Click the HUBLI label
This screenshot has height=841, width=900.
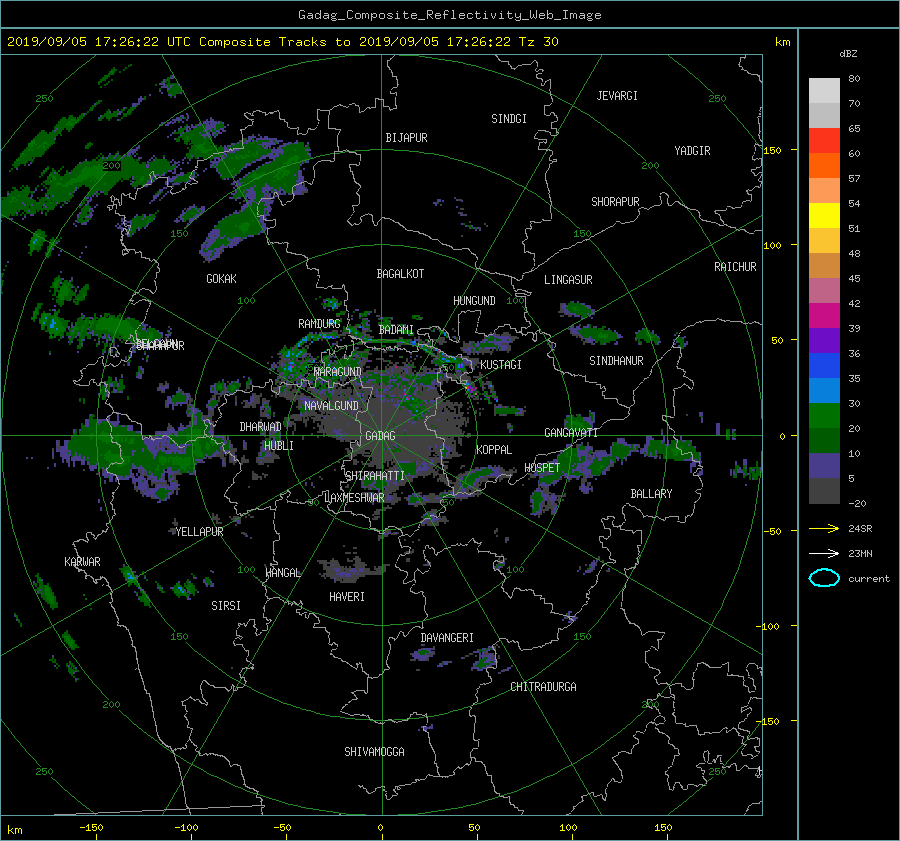tap(279, 446)
